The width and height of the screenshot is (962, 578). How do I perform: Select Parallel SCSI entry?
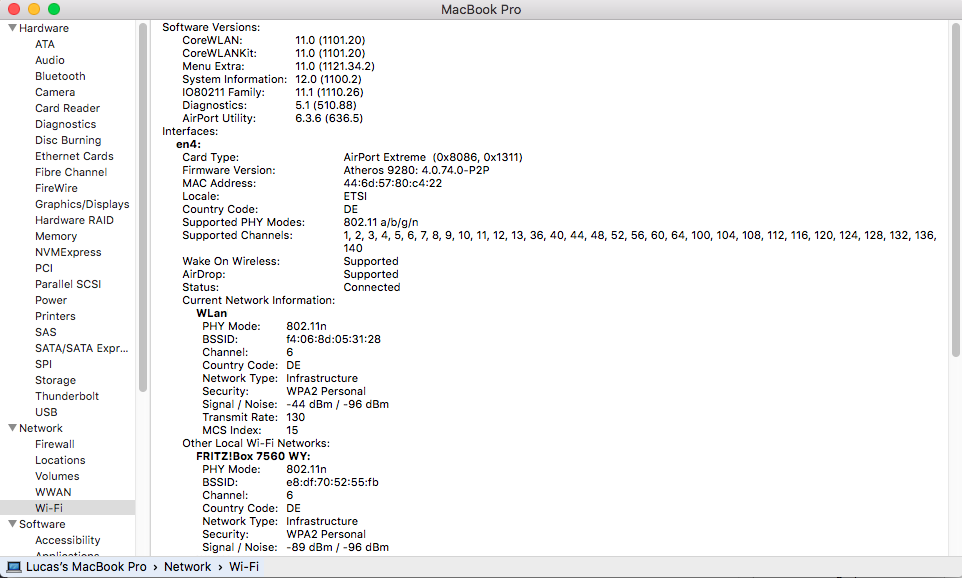coord(68,284)
